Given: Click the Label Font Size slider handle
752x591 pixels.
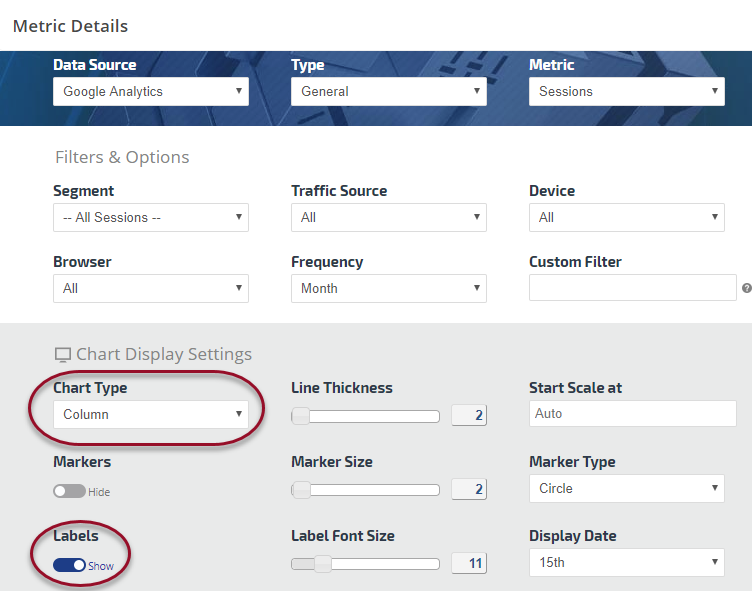Looking at the screenshot, I should [322, 564].
